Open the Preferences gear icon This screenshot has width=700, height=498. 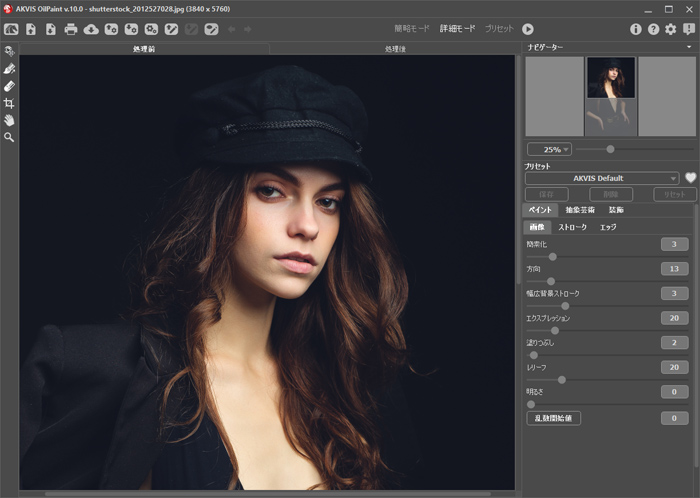[x=671, y=29]
